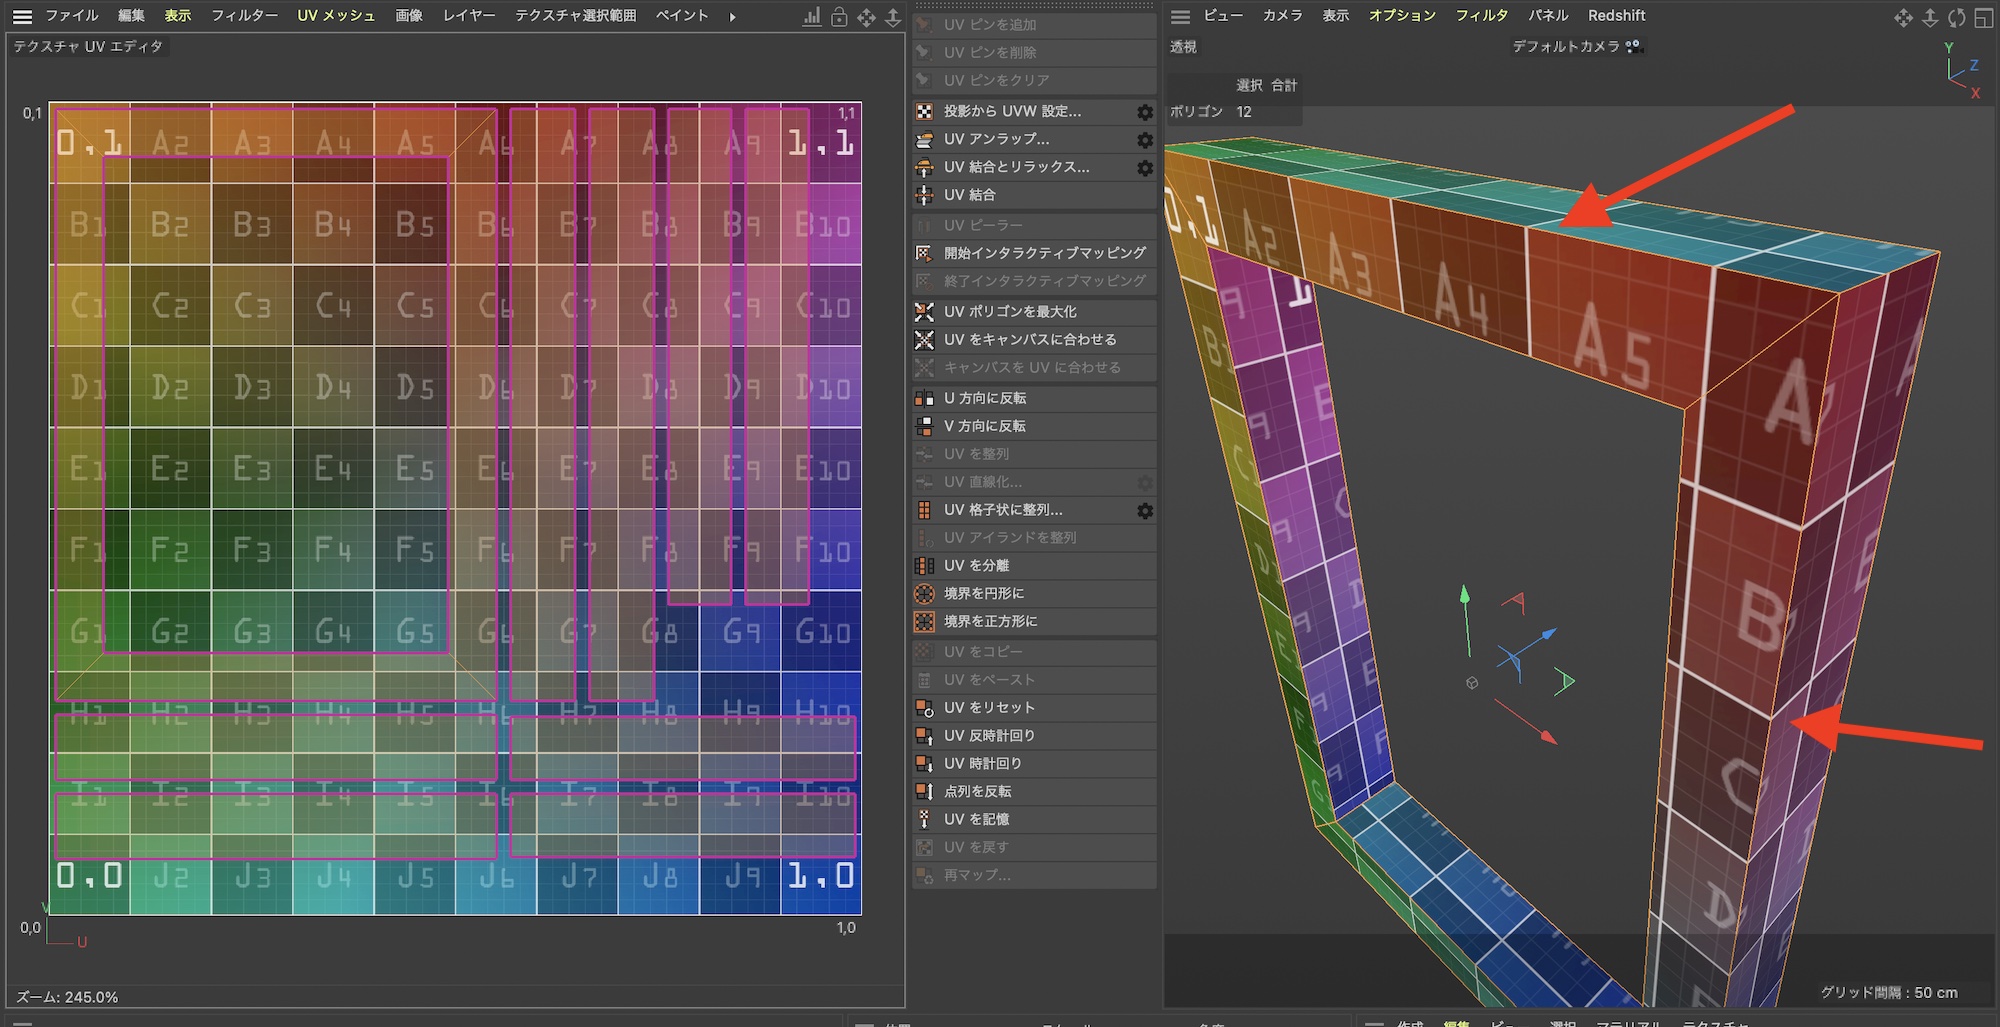Open the hamburger menu of the 3D viewport
The image size is (2000, 1027).
[x=1181, y=17]
